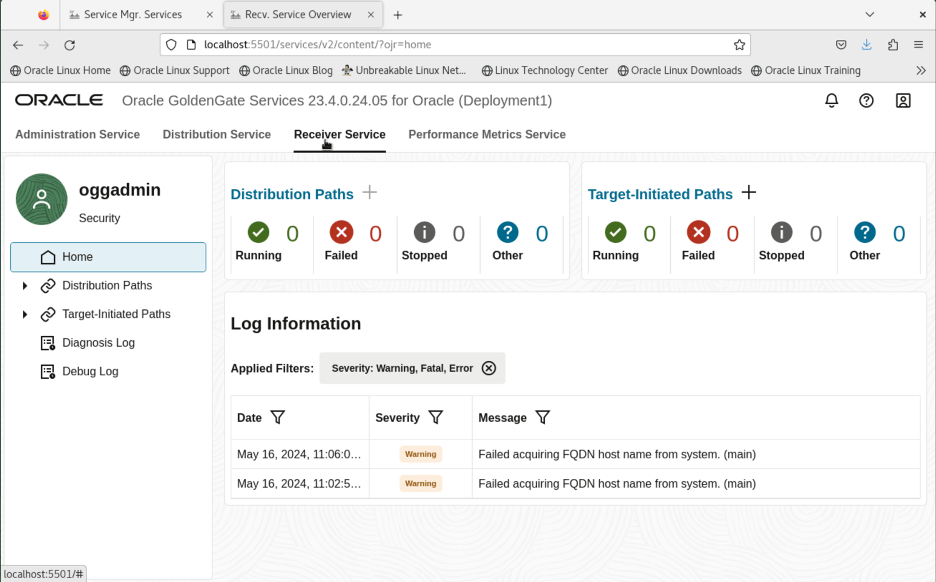The width and height of the screenshot is (936, 582).
Task: Open Oracle Linux Home bookmark
Action: [60, 70]
